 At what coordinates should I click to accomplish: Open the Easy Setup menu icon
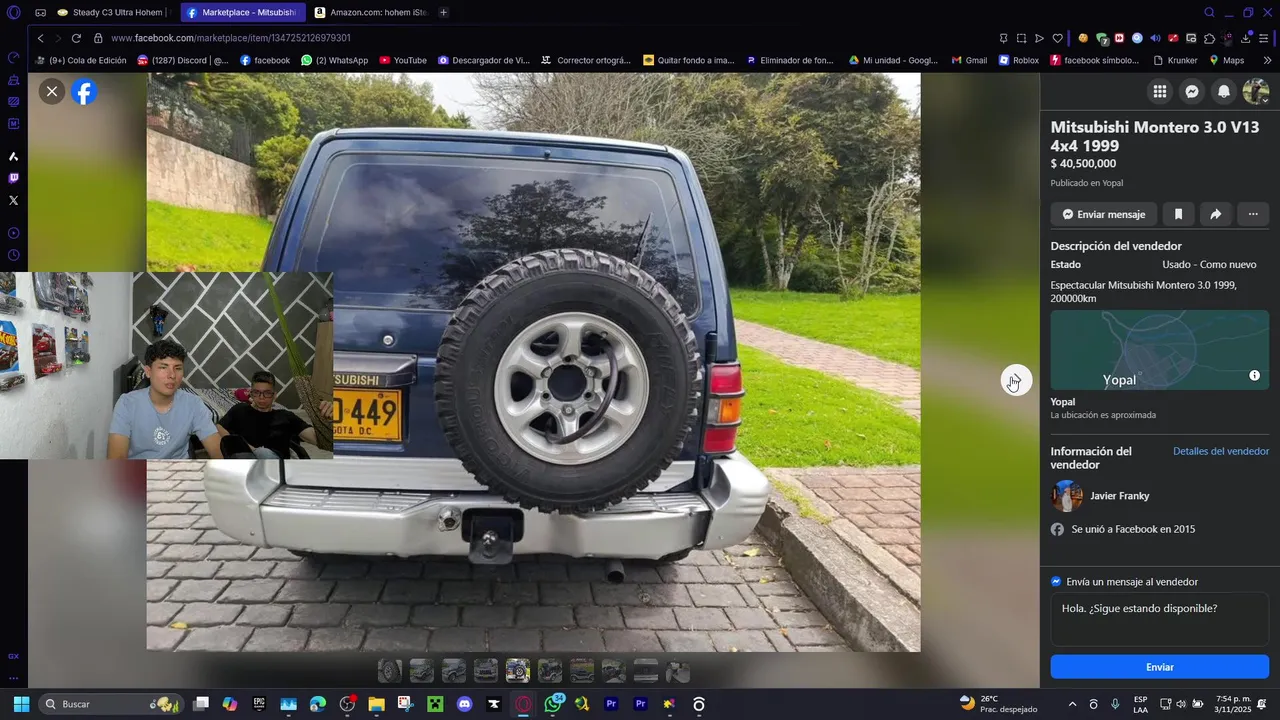(1265, 38)
